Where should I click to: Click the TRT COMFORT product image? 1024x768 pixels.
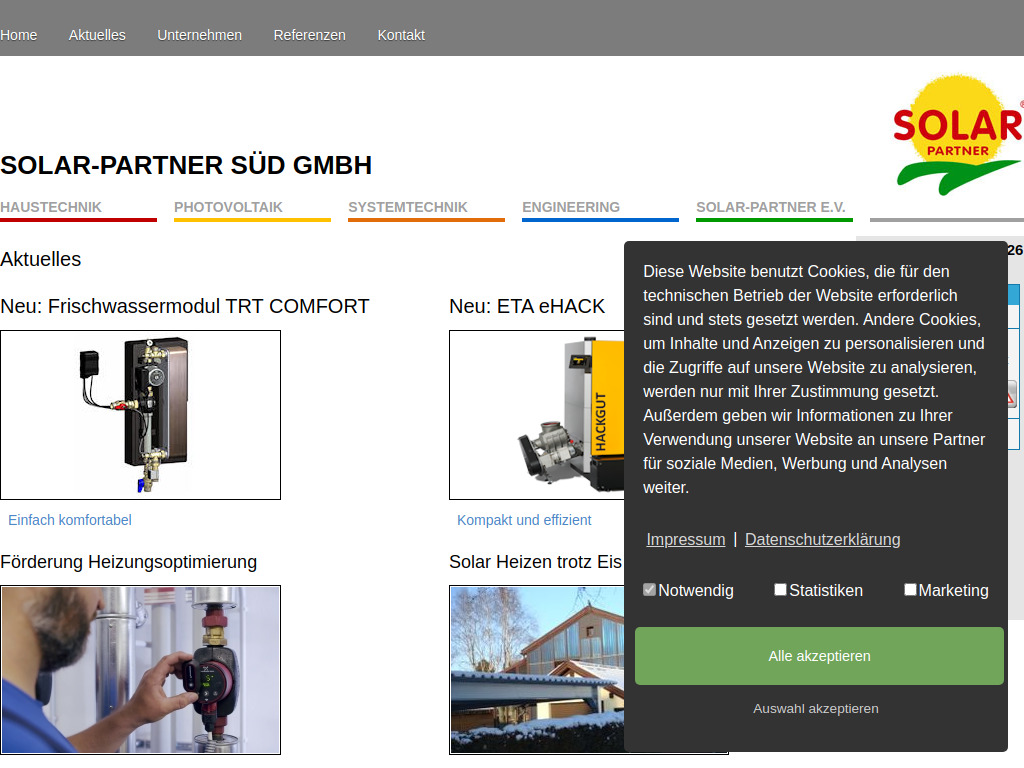coord(140,414)
